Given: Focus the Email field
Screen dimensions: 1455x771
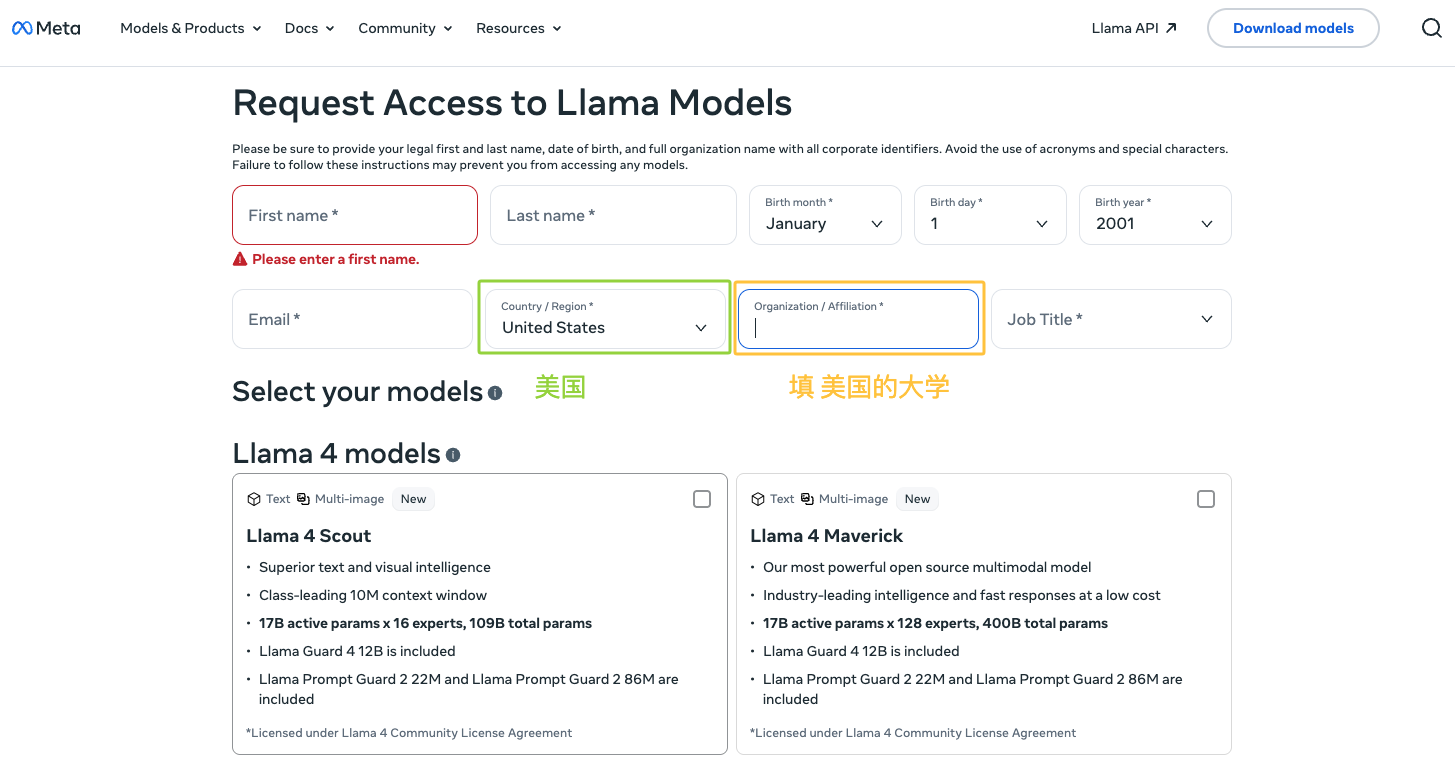Looking at the screenshot, I should (x=352, y=319).
